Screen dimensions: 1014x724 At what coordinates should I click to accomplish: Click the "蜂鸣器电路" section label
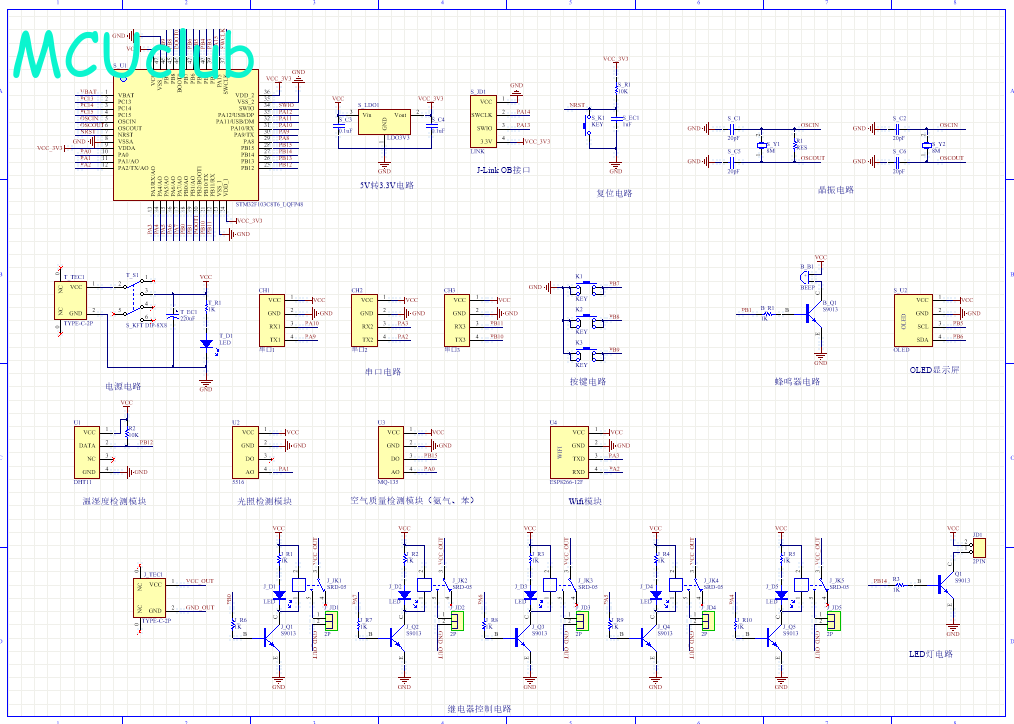(797, 381)
